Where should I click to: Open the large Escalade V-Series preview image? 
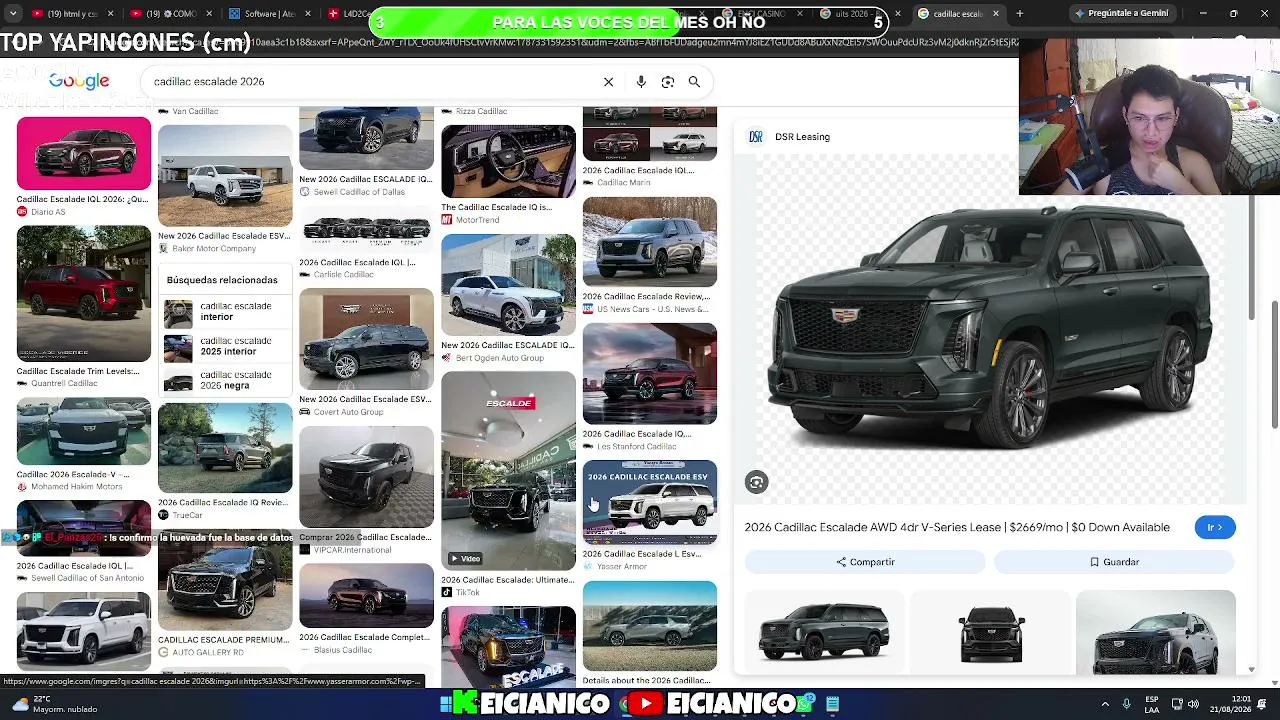point(990,330)
